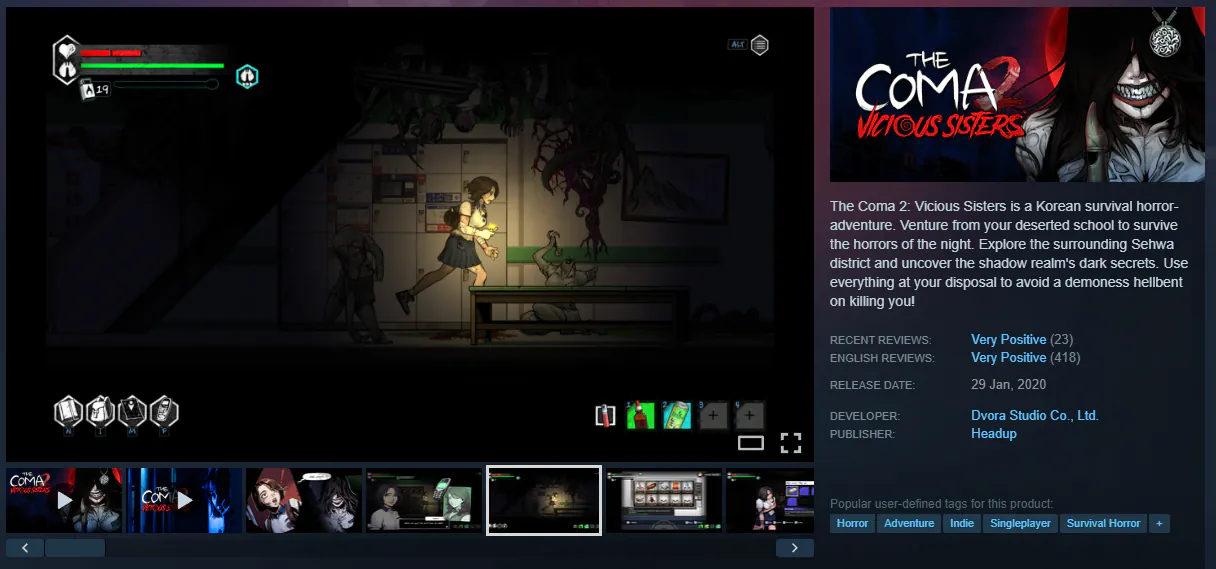Viewport: 1216px width, 569px height.
Task: Click backpack HUD icon in game screenshot
Action: [x=100, y=412]
